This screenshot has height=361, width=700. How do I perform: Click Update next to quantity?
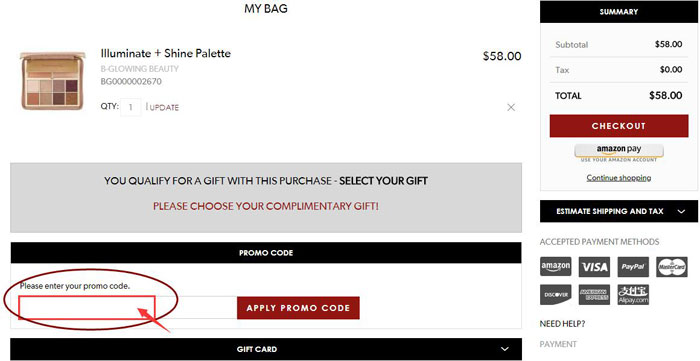[164, 108]
